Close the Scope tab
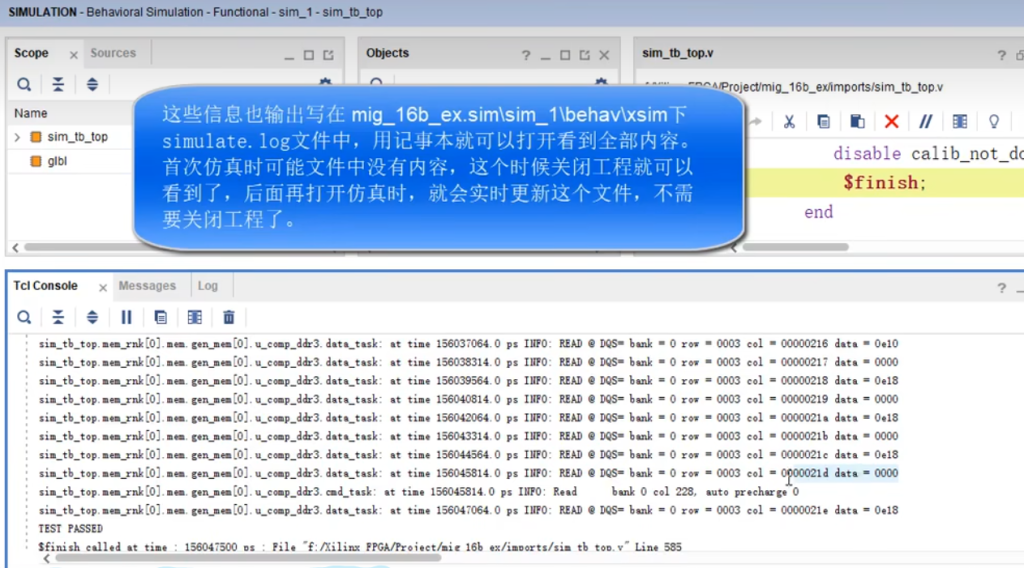The height and width of the screenshot is (568, 1024). [73, 55]
